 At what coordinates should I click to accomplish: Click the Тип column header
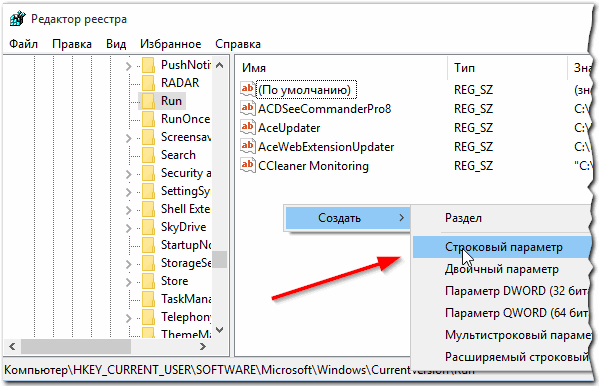465,68
